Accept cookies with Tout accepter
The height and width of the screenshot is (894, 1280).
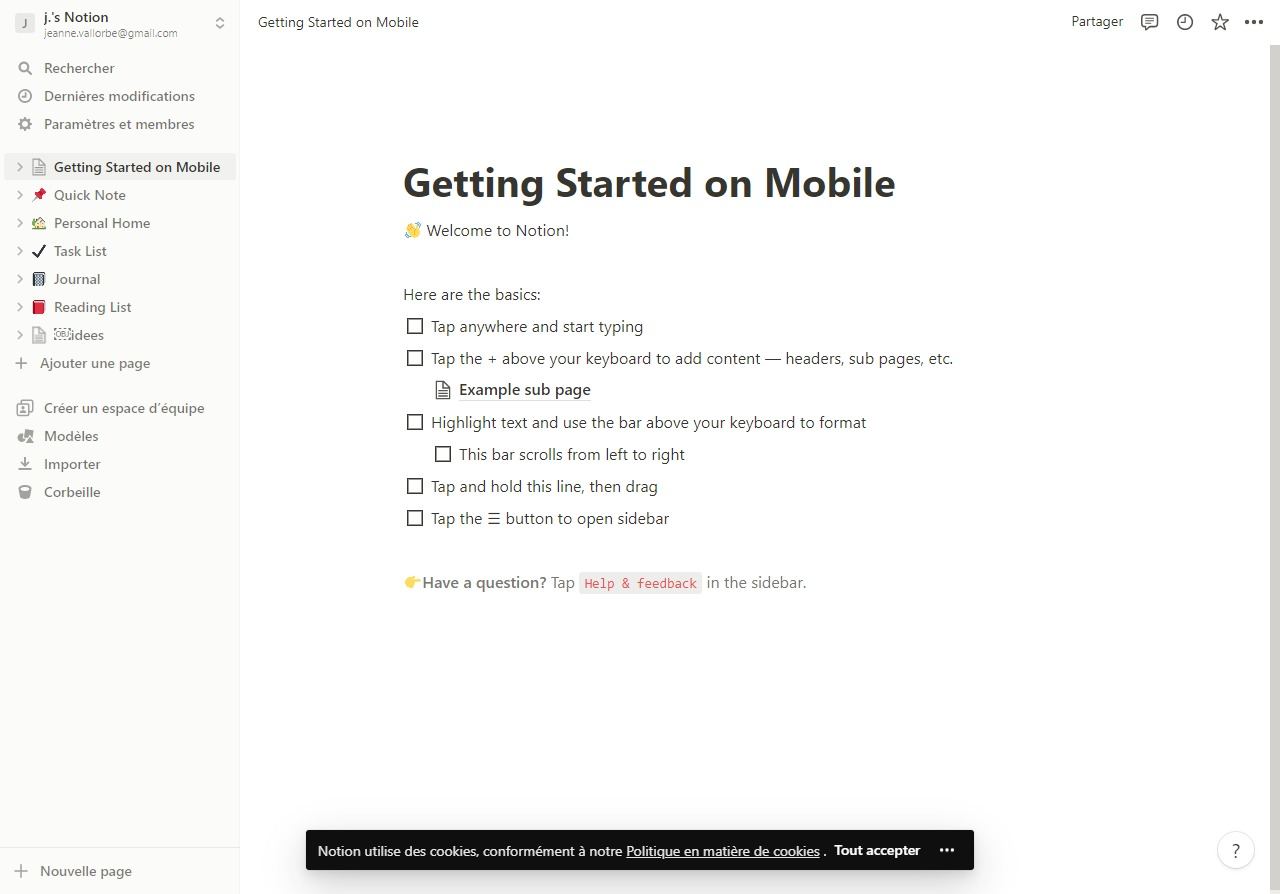[877, 850]
